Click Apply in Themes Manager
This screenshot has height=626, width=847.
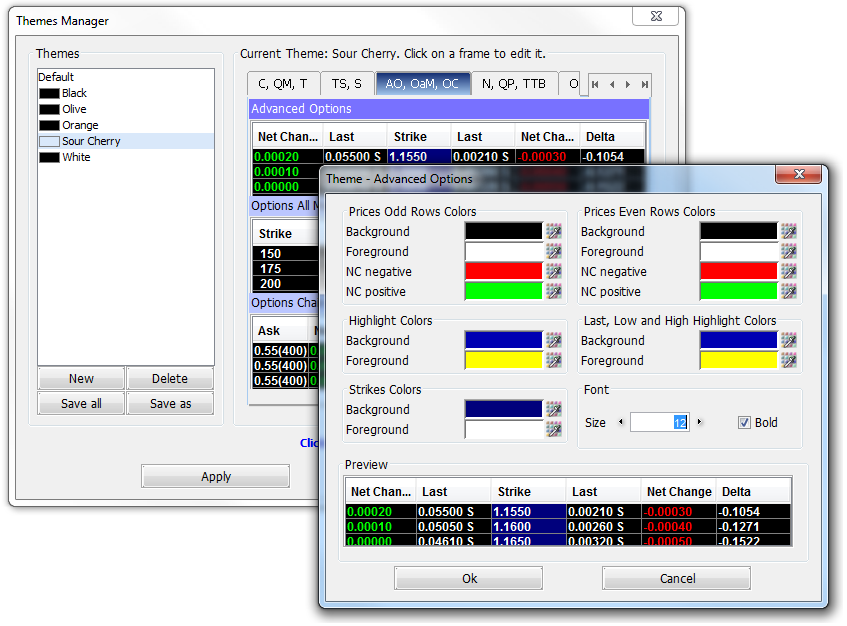216,476
